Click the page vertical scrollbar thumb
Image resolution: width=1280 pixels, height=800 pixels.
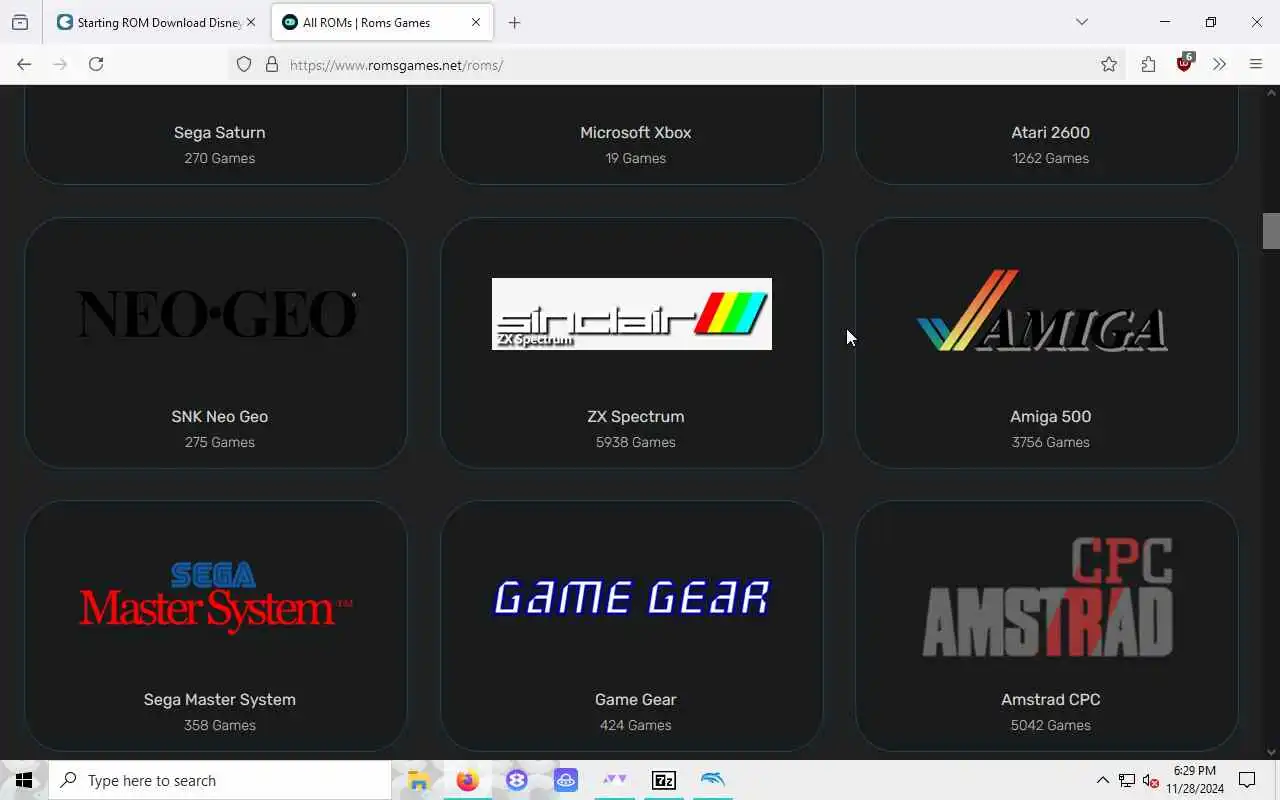tap(1271, 231)
